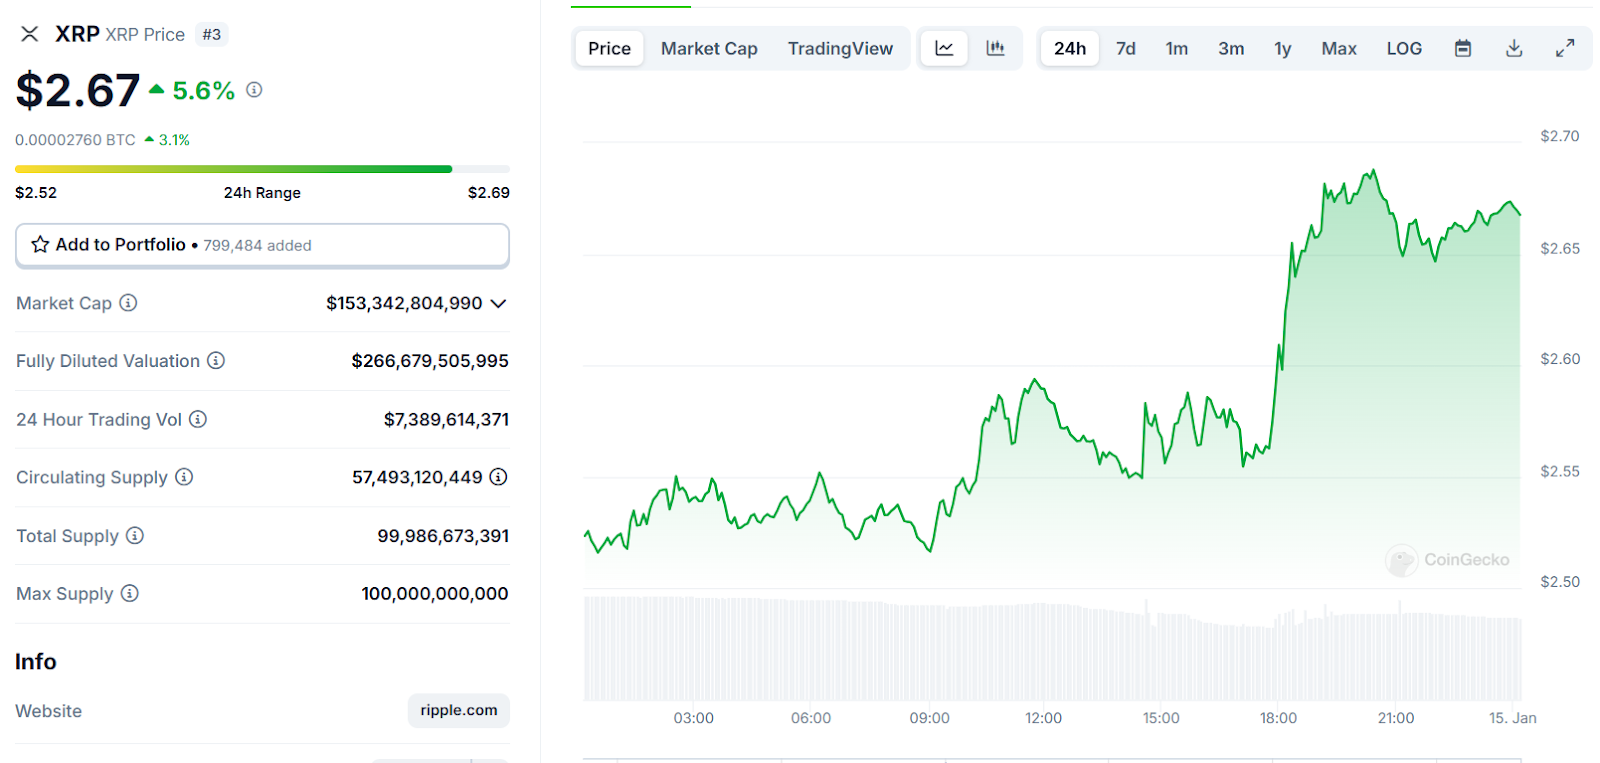
Task: Open info icon next to 57,493,120,449 value
Action: [x=498, y=477]
